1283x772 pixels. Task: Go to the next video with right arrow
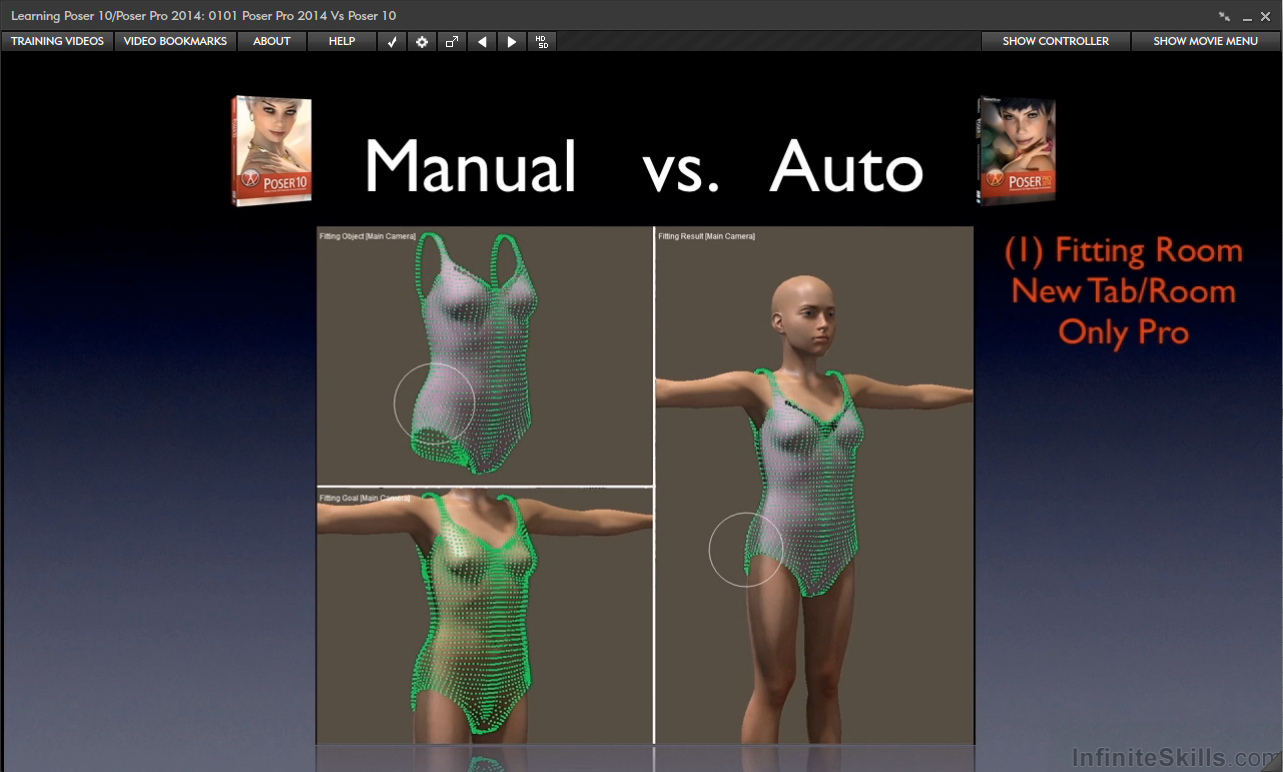tap(512, 42)
